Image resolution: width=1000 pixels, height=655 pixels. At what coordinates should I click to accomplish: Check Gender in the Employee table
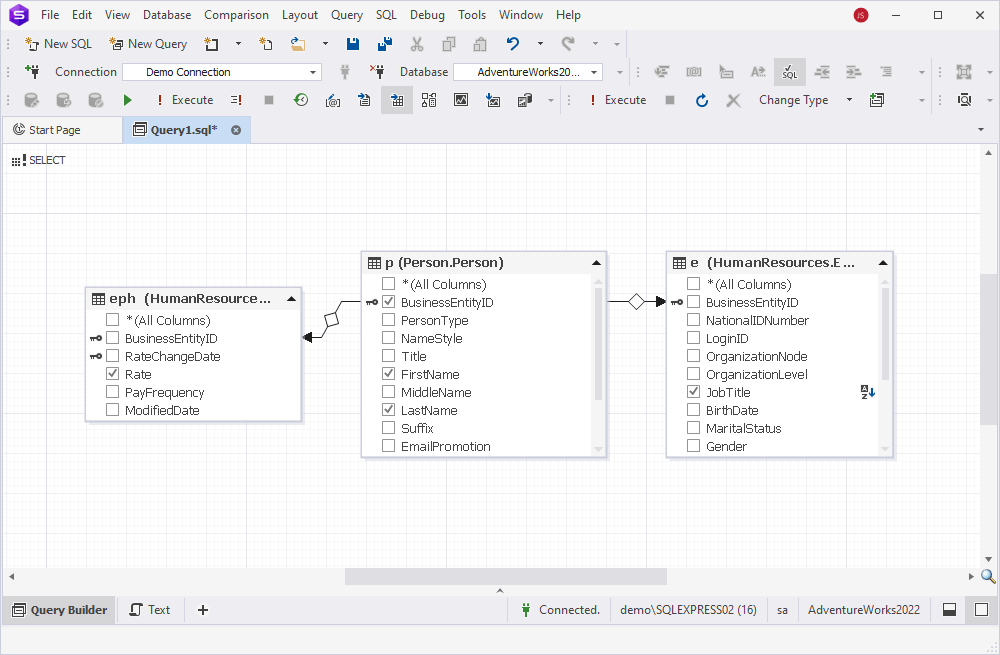pos(694,446)
